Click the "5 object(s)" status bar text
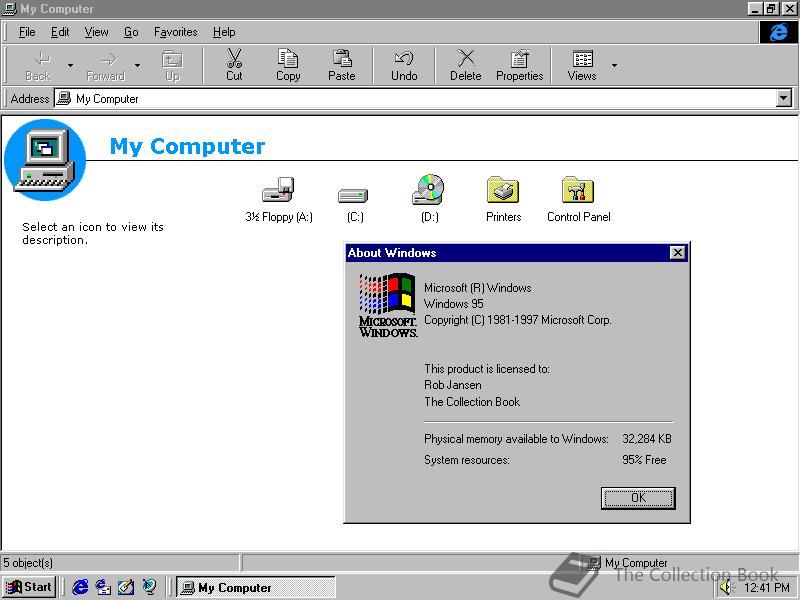The width and height of the screenshot is (800, 600). (x=28, y=563)
